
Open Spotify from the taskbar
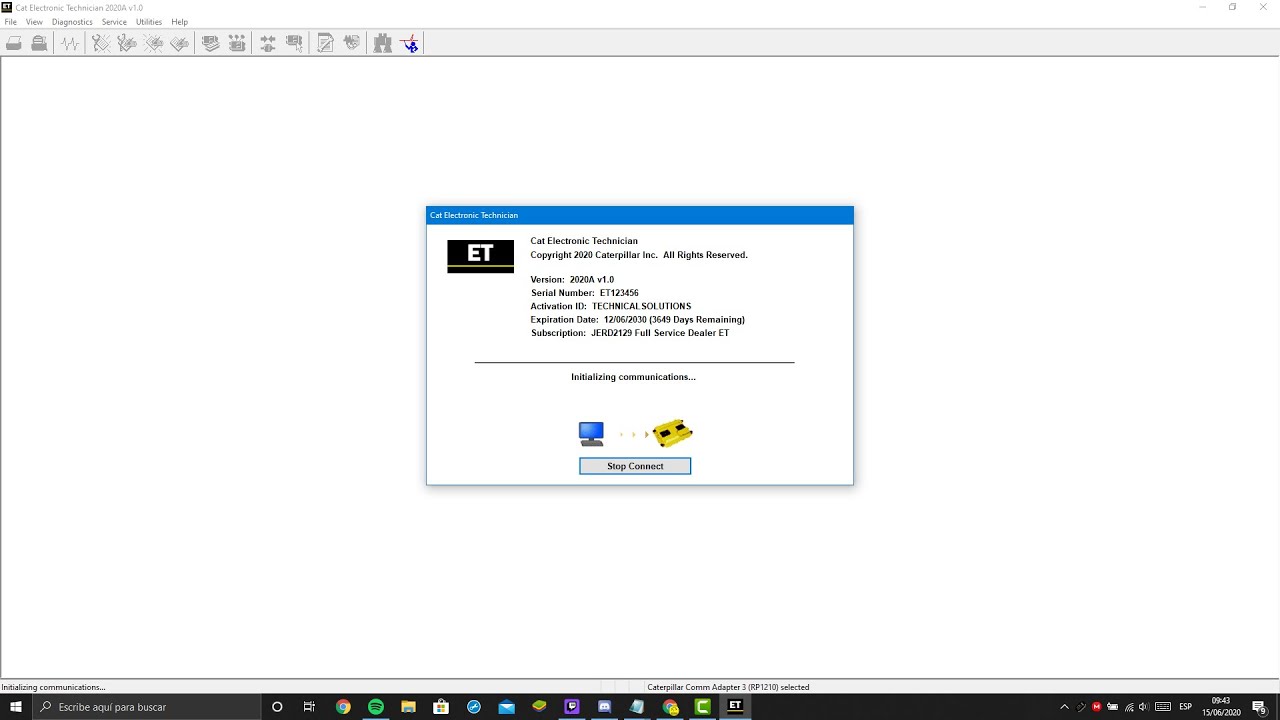376,707
